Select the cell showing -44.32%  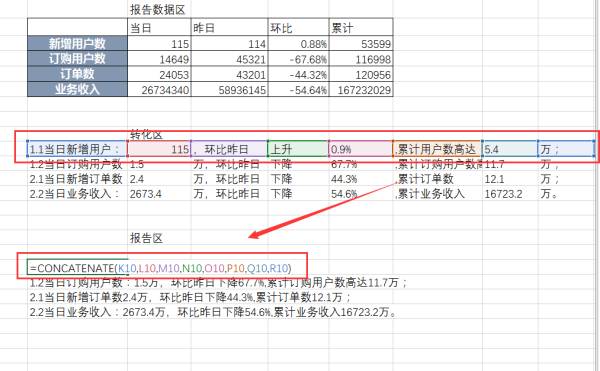click(x=298, y=75)
